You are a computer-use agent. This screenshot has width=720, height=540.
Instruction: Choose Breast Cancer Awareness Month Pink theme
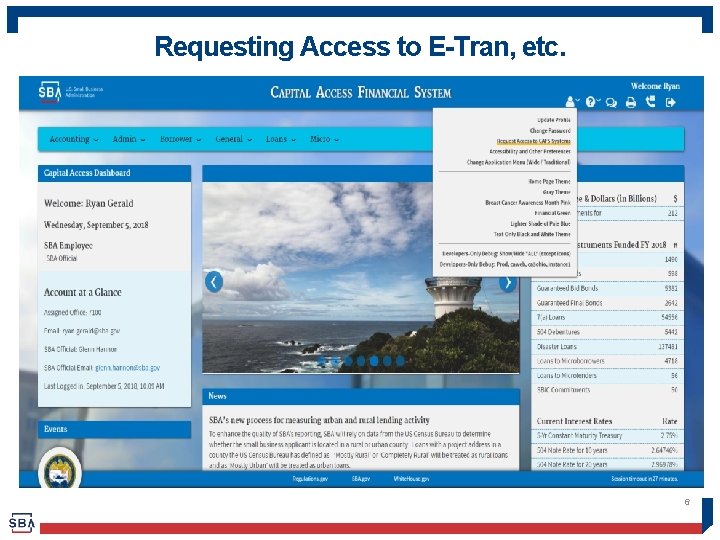pyautogui.click(x=528, y=202)
